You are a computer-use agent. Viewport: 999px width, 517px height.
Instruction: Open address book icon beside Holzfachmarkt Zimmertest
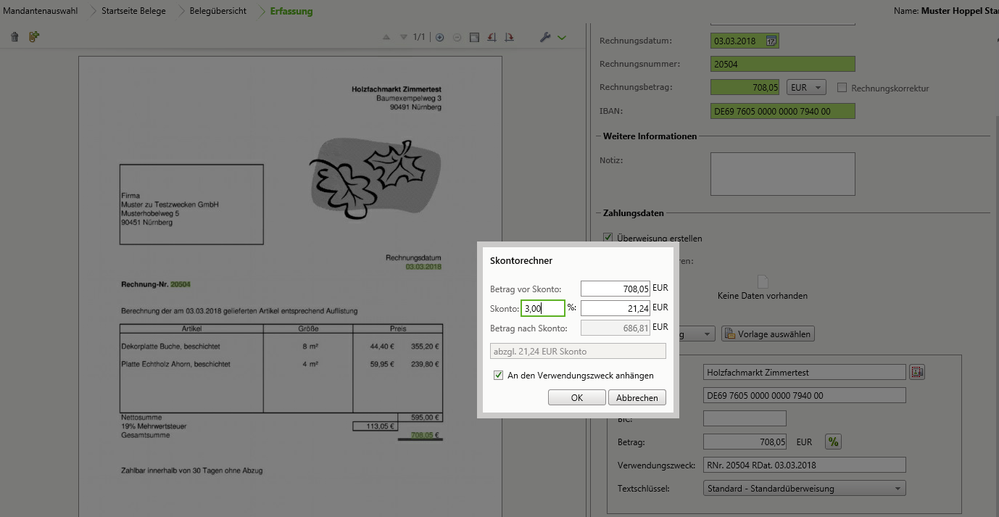917,372
